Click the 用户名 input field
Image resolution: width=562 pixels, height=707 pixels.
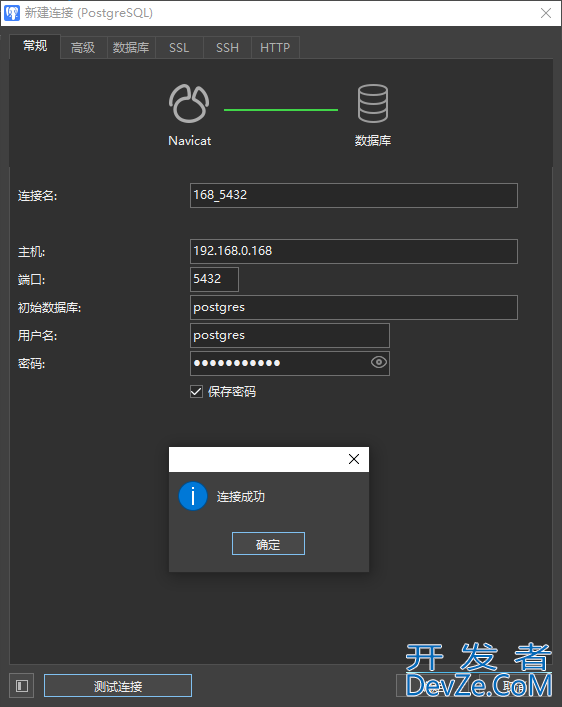(290, 335)
